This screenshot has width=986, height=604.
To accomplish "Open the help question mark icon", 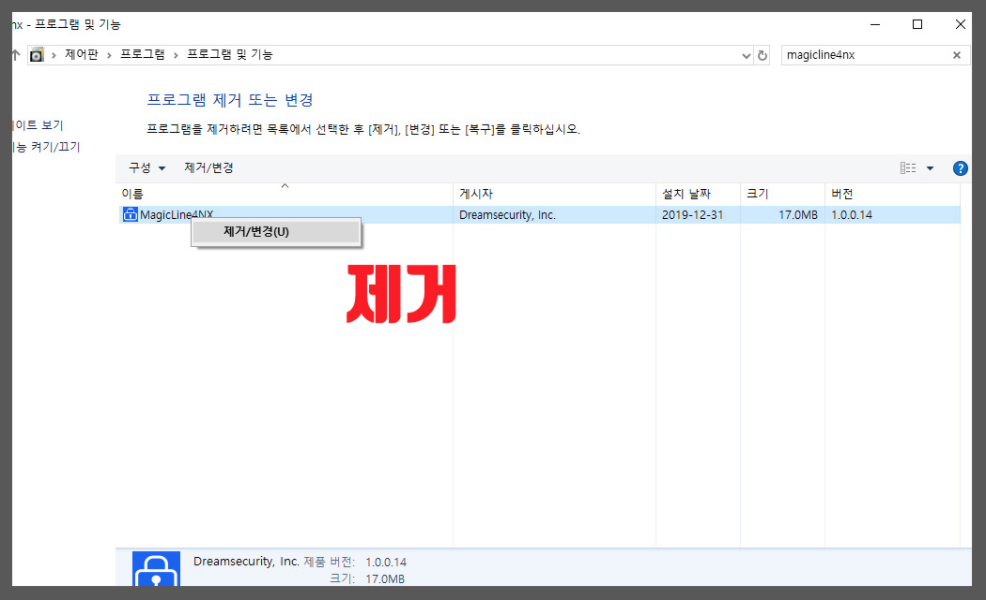I will [960, 168].
